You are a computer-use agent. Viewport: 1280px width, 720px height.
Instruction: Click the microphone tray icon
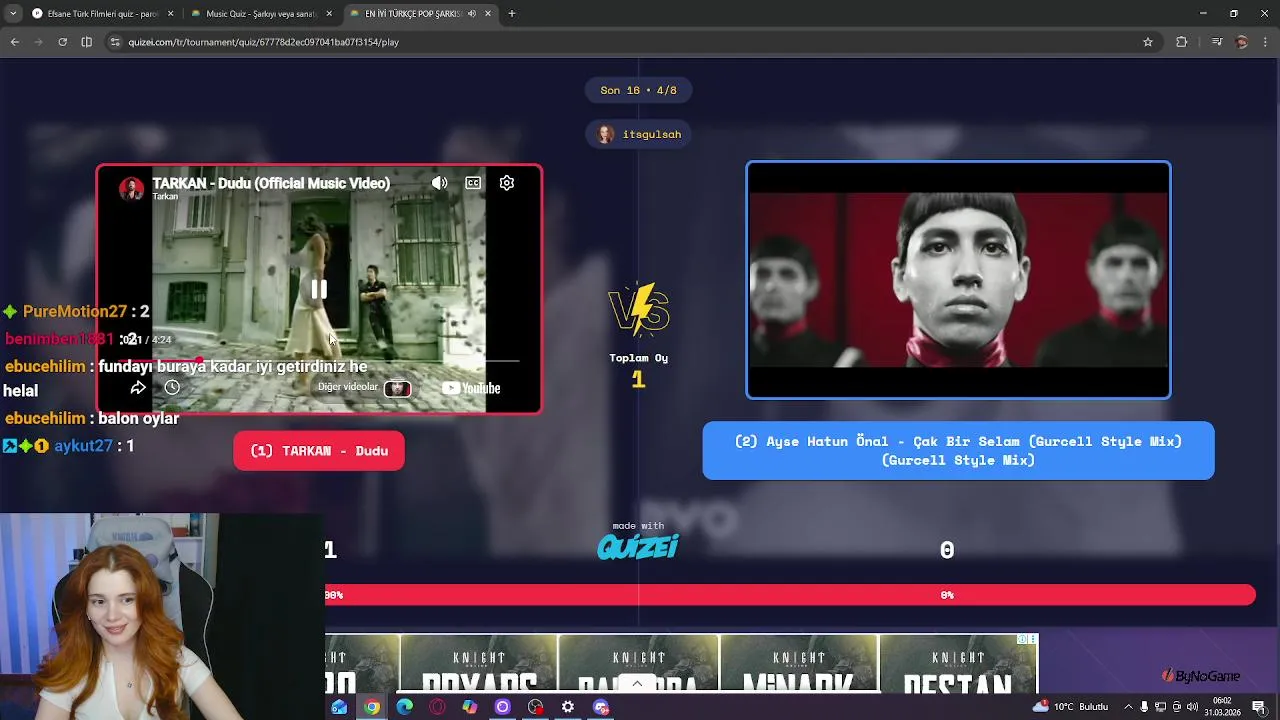(x=1144, y=707)
